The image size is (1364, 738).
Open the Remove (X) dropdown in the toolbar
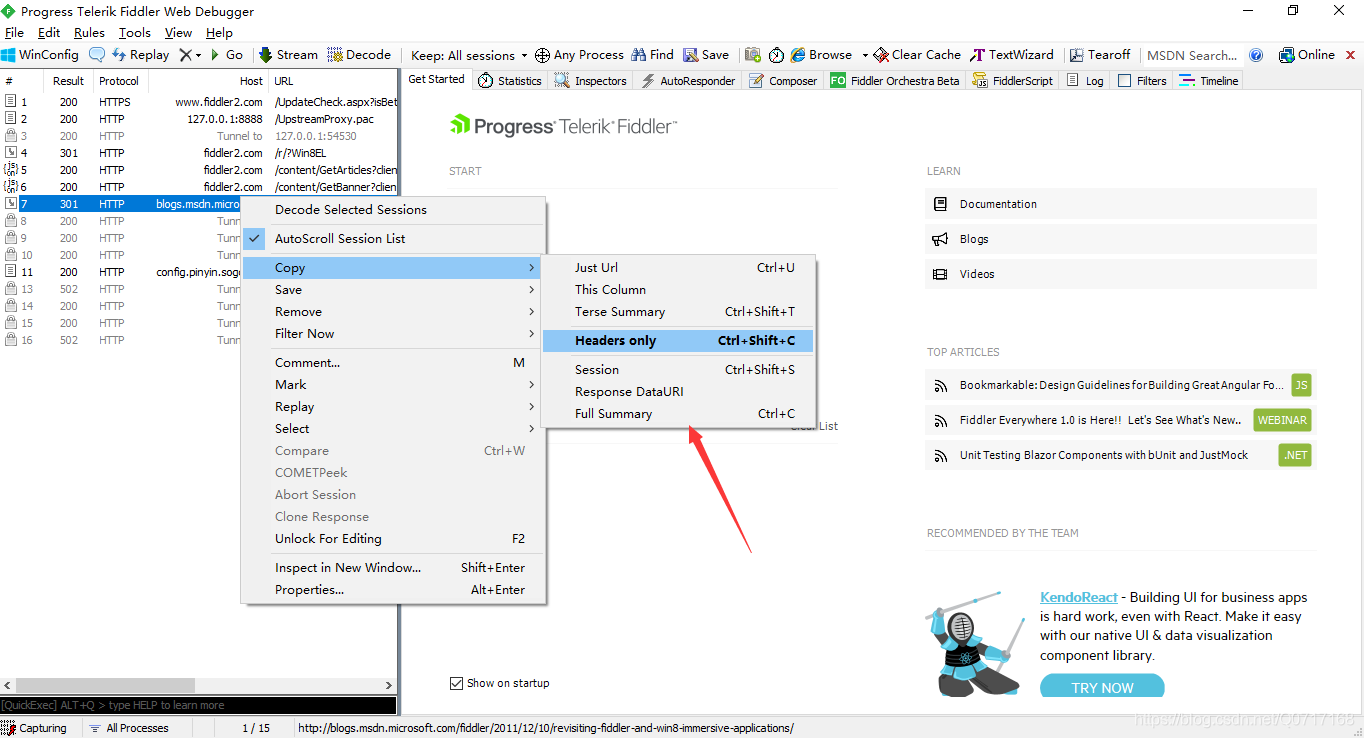[190, 55]
